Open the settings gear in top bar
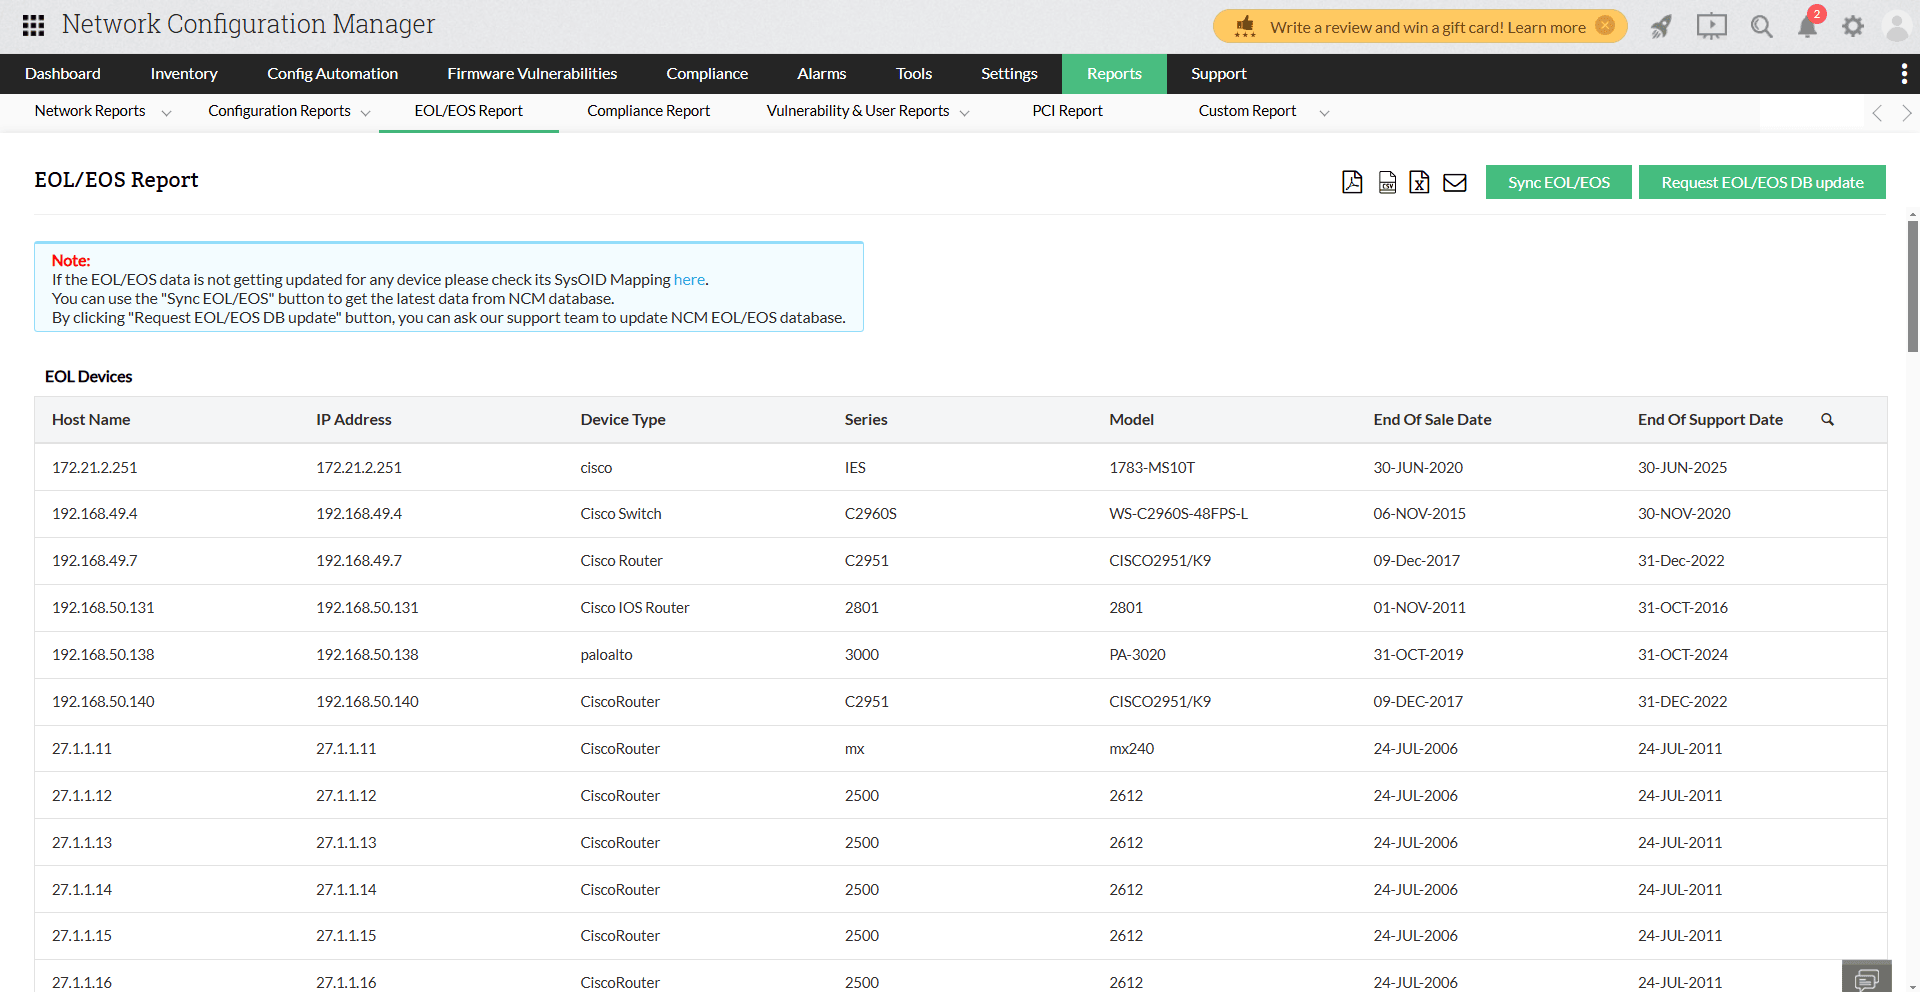 1853,27
